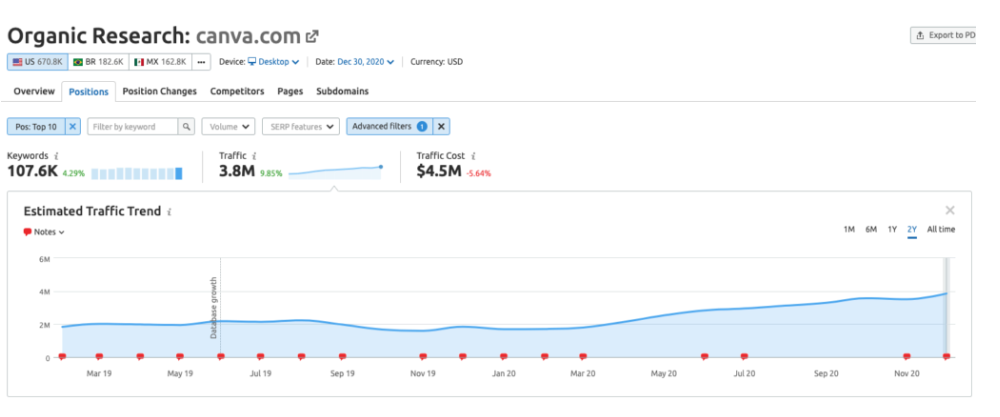
Task: Switch to the Competitors tab
Action: [237, 91]
